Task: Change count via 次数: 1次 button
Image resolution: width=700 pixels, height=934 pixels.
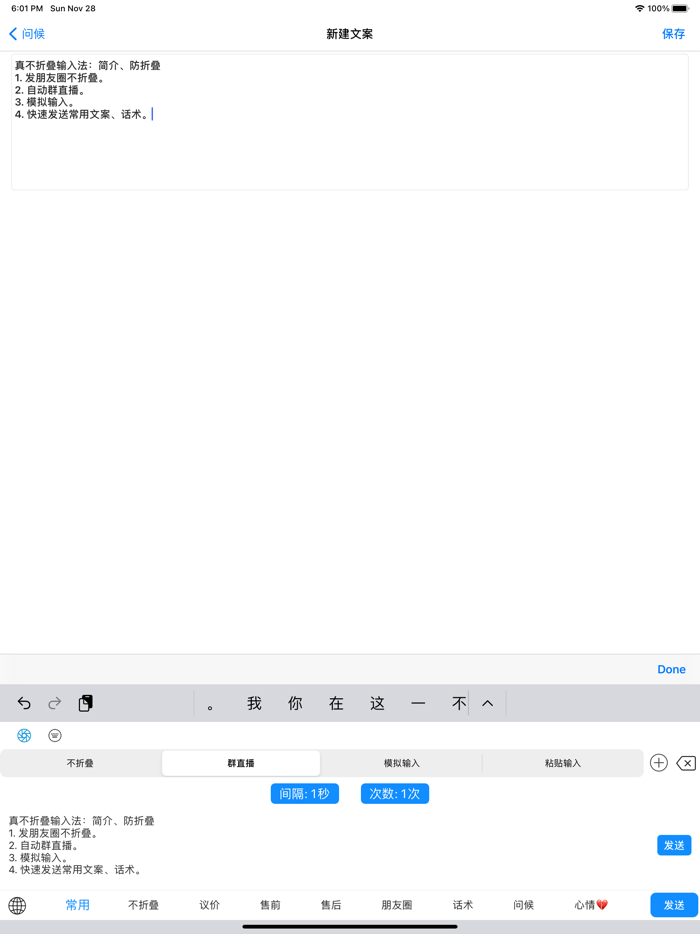Action: click(395, 793)
